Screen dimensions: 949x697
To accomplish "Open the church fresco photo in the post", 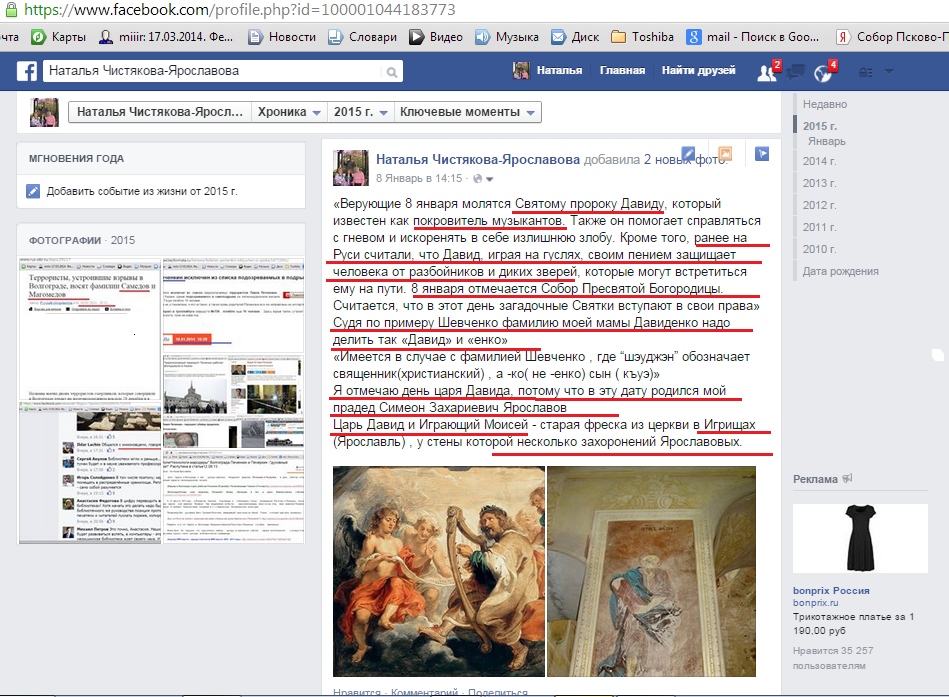I will coord(651,571).
